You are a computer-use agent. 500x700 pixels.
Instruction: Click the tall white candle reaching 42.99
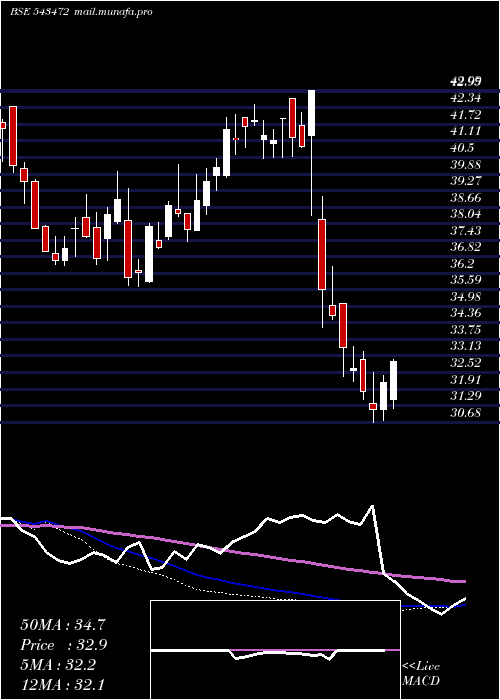pos(311,113)
